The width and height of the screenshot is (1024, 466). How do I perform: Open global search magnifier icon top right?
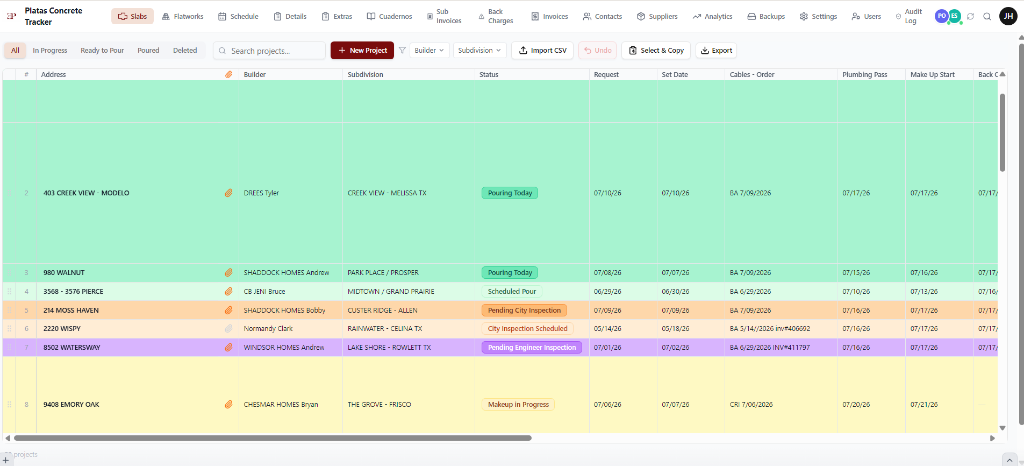[x=987, y=16]
